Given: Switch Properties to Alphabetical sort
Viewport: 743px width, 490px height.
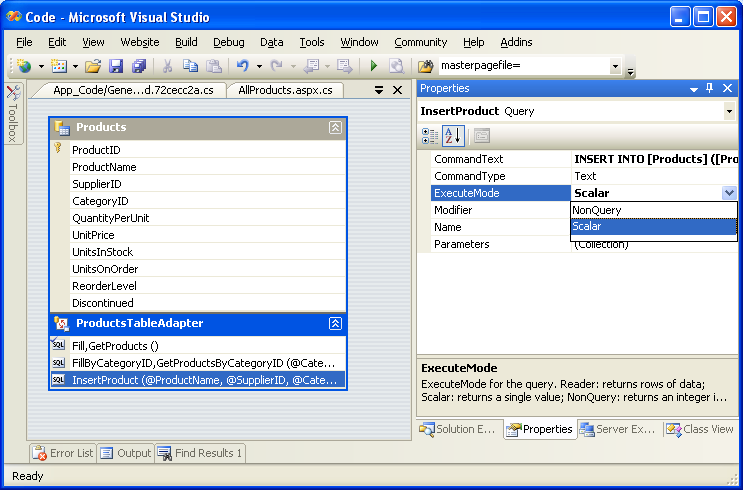Looking at the screenshot, I should pos(452,136).
